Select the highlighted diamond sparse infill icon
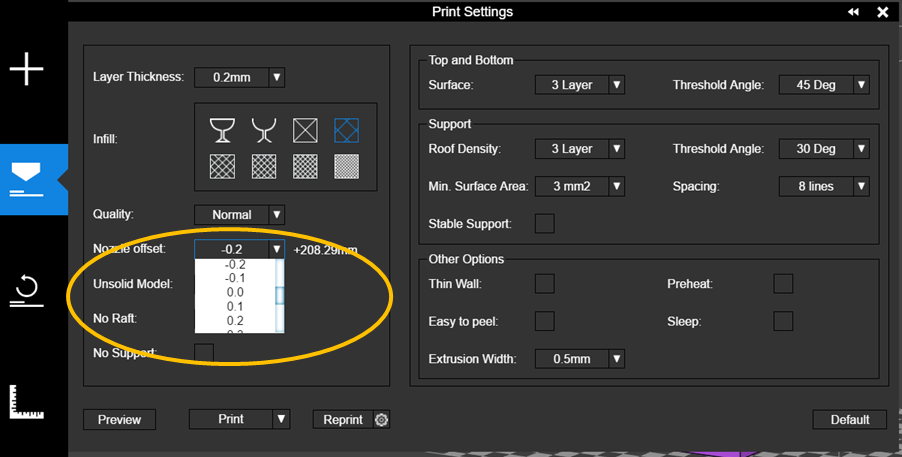Viewport: 902px width, 457px height. (x=346, y=130)
